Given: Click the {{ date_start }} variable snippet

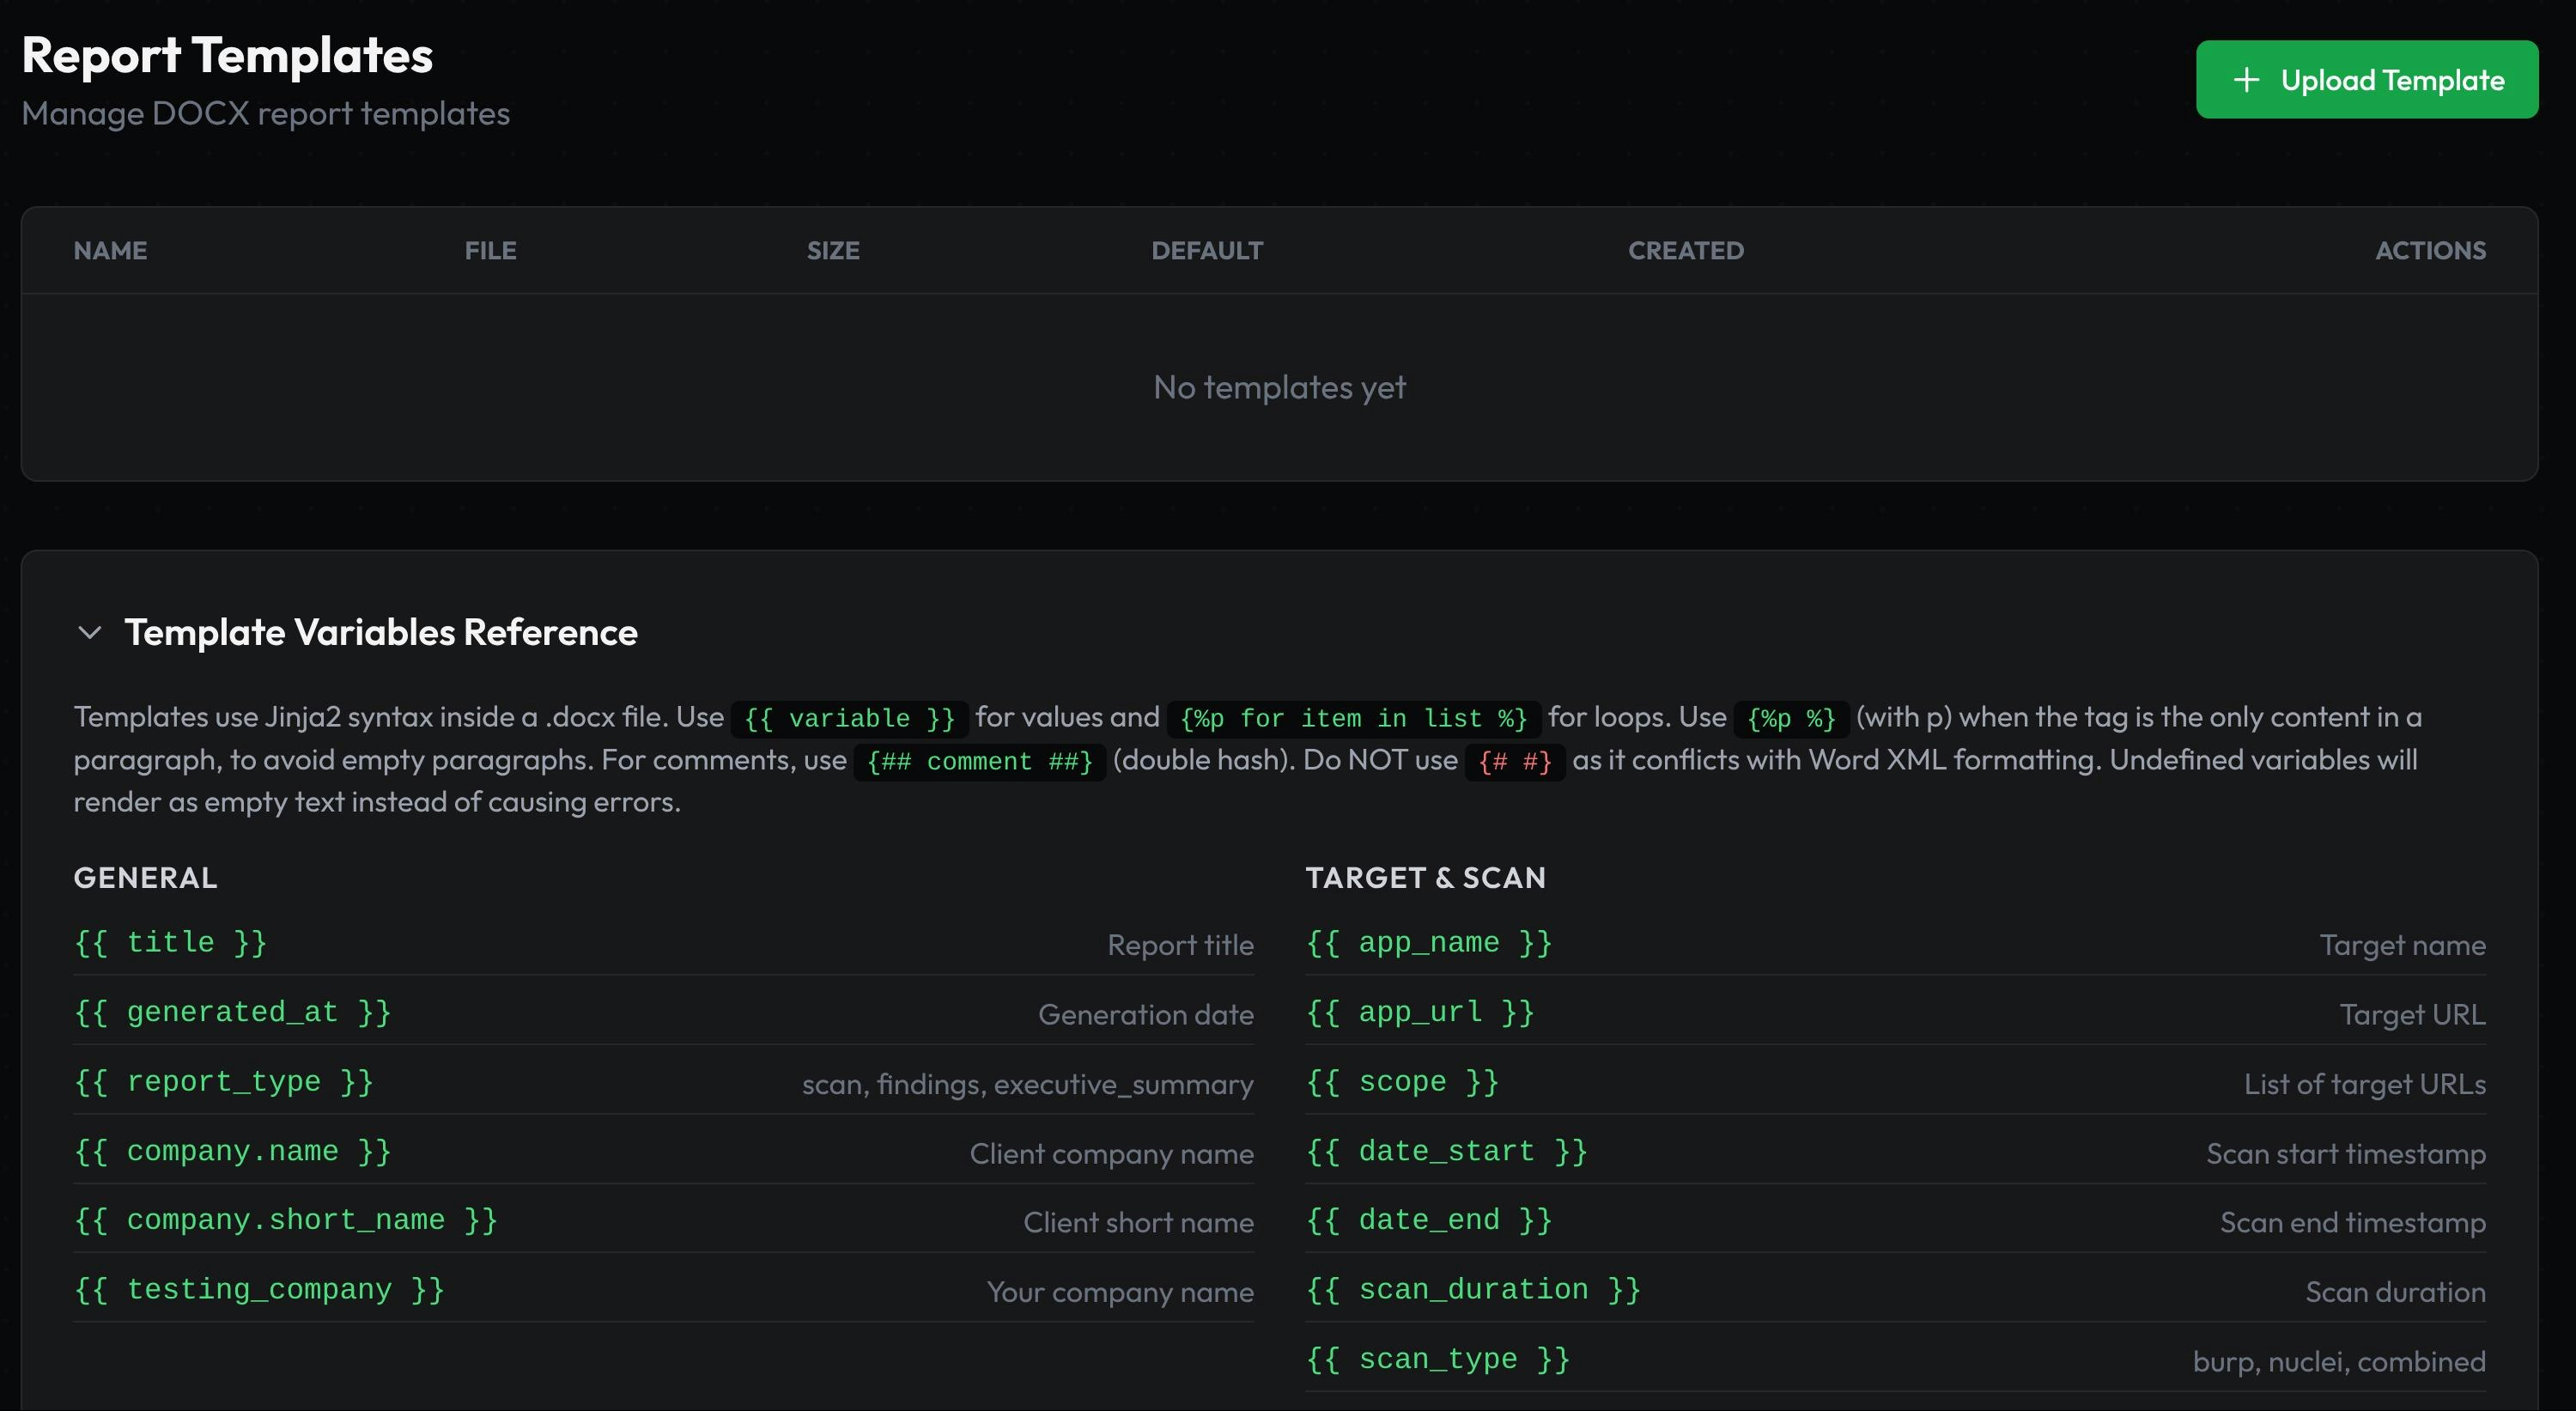Looking at the screenshot, I should [x=1446, y=1150].
